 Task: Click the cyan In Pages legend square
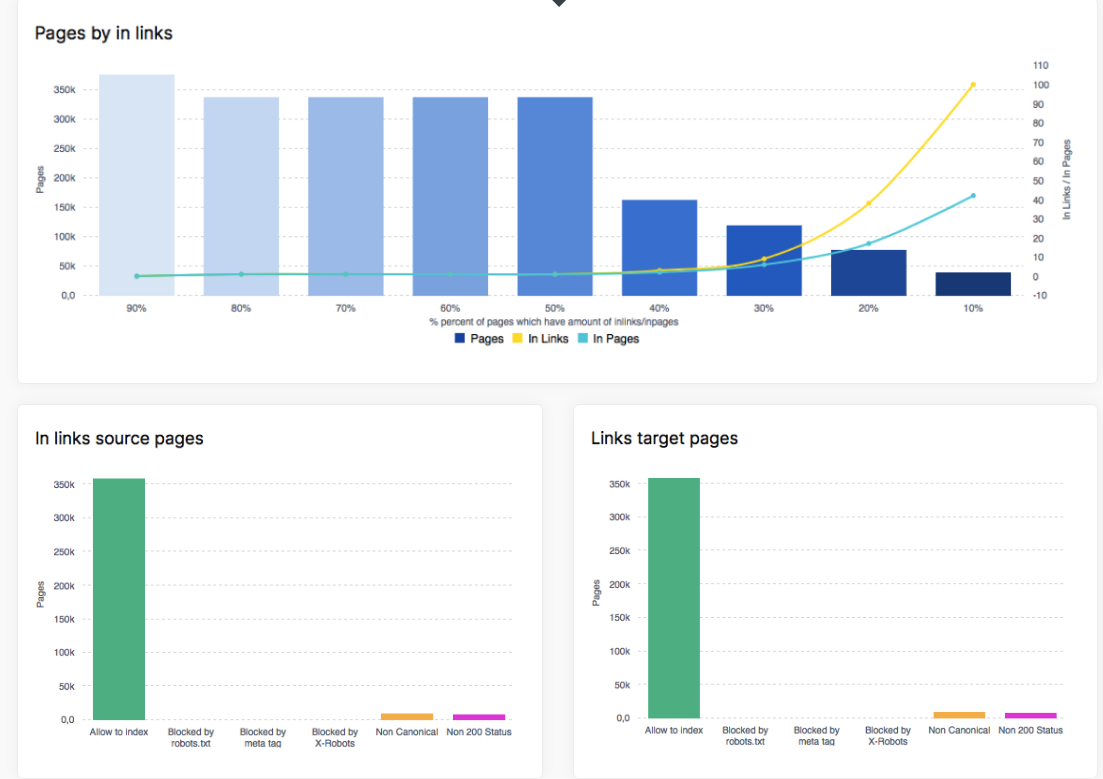click(x=583, y=339)
